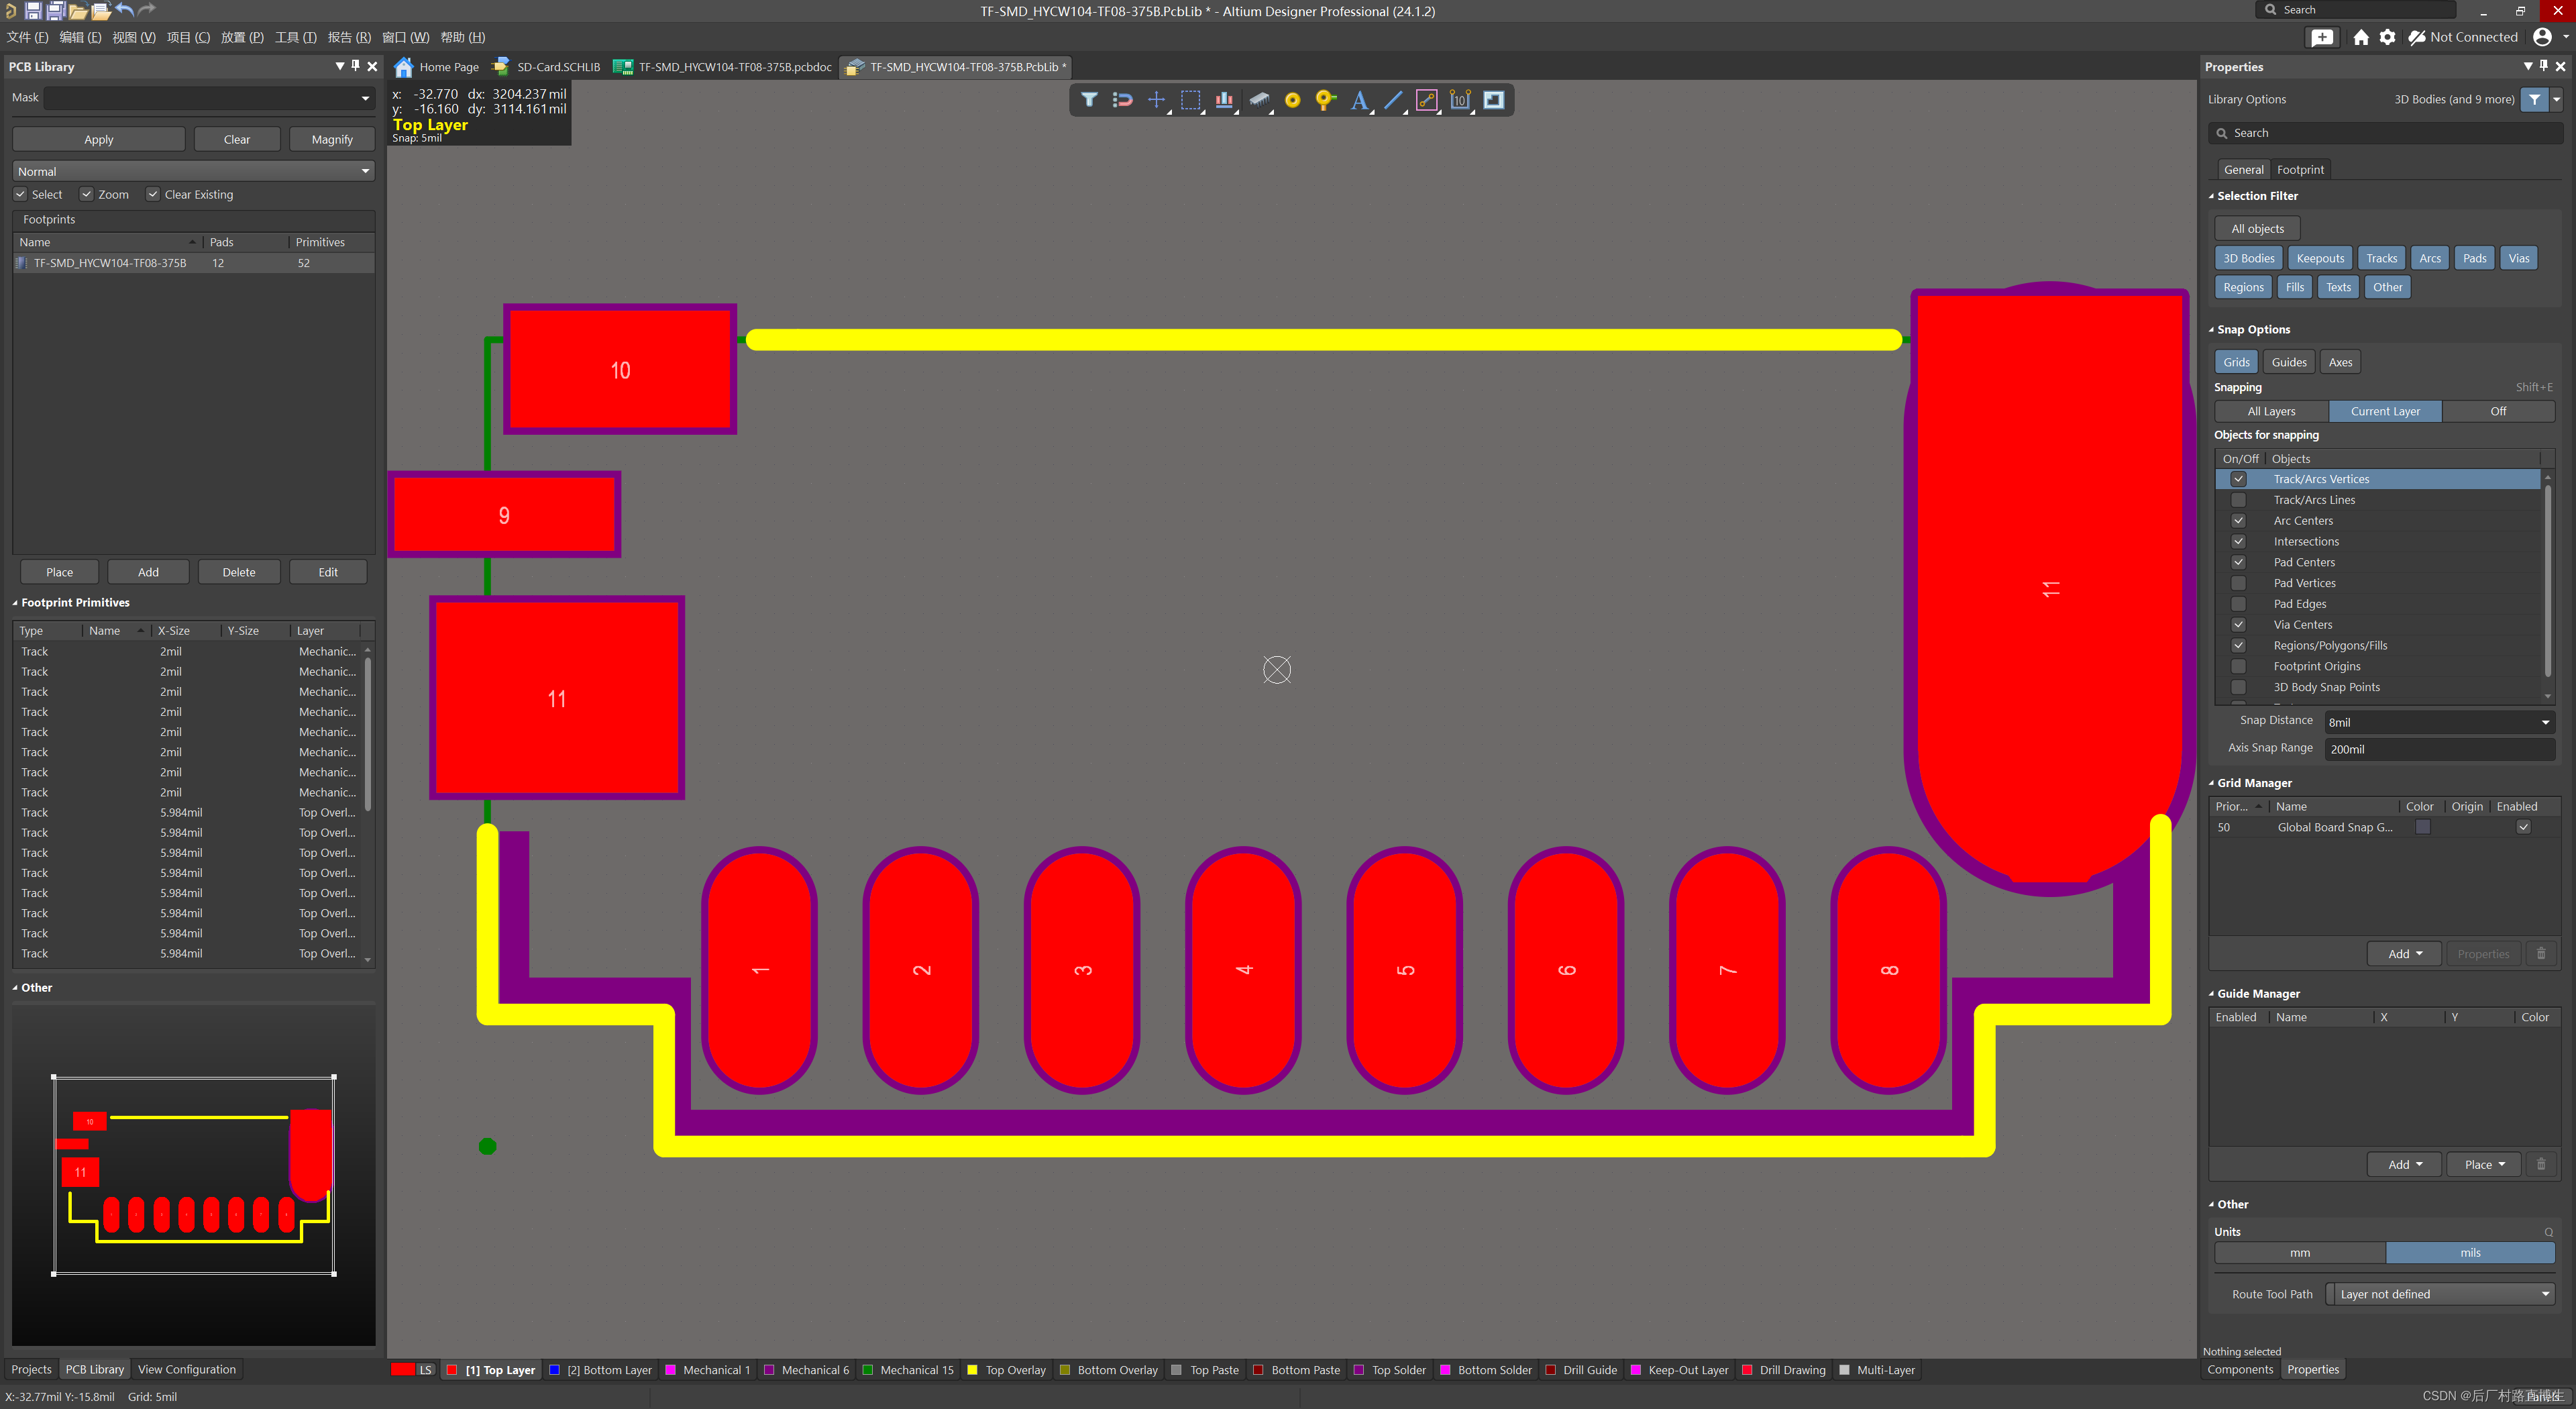Enable Footprint Origins snapping
The width and height of the screenshot is (2576, 1409).
(x=2239, y=666)
